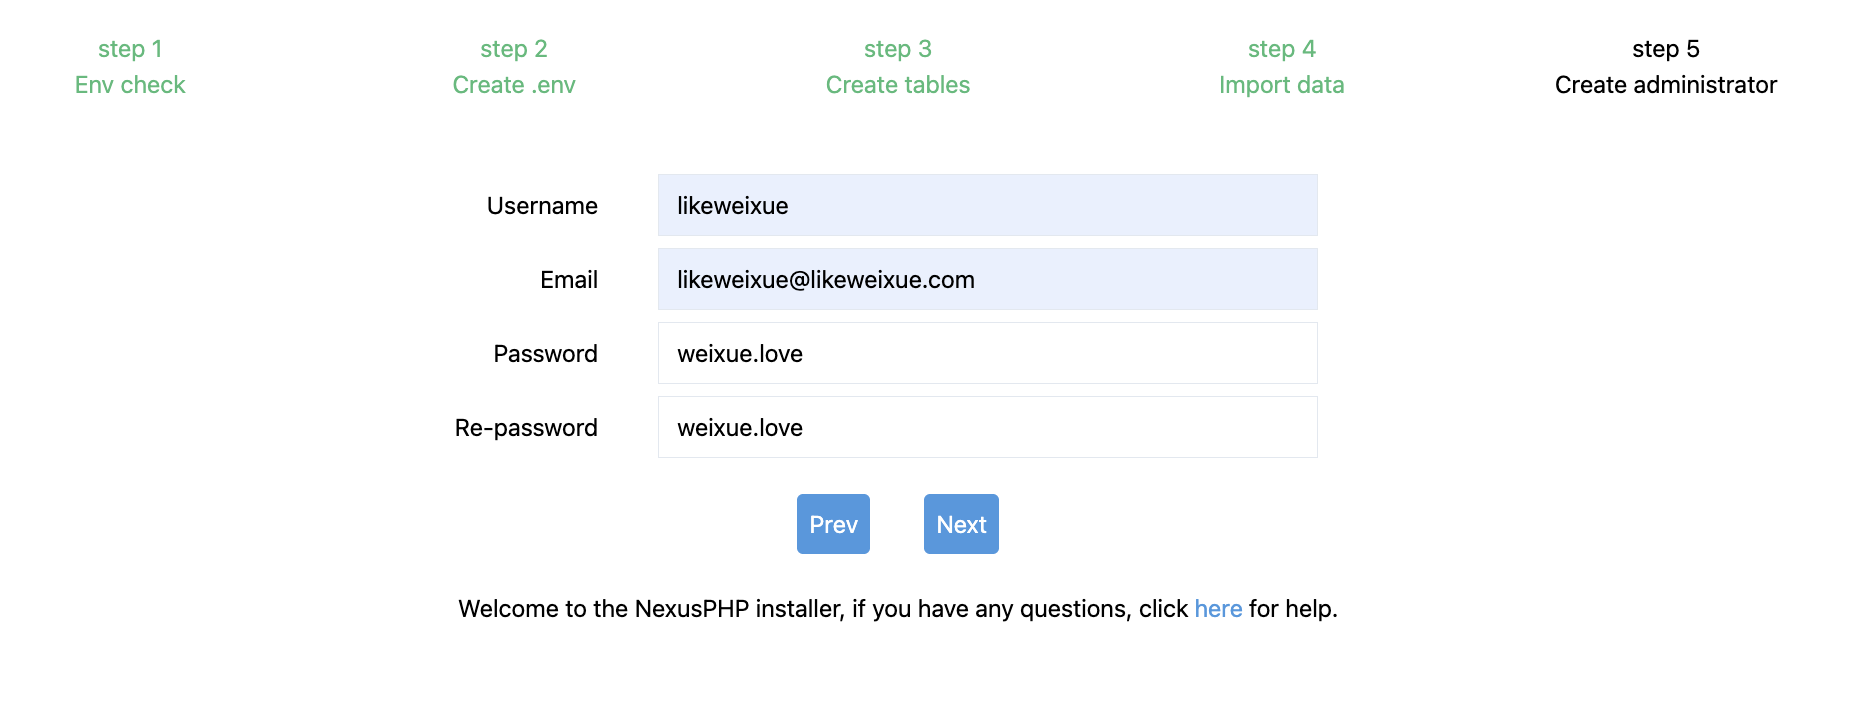Click the "step 4" heading
The width and height of the screenshot is (1872, 722).
[x=1281, y=49]
